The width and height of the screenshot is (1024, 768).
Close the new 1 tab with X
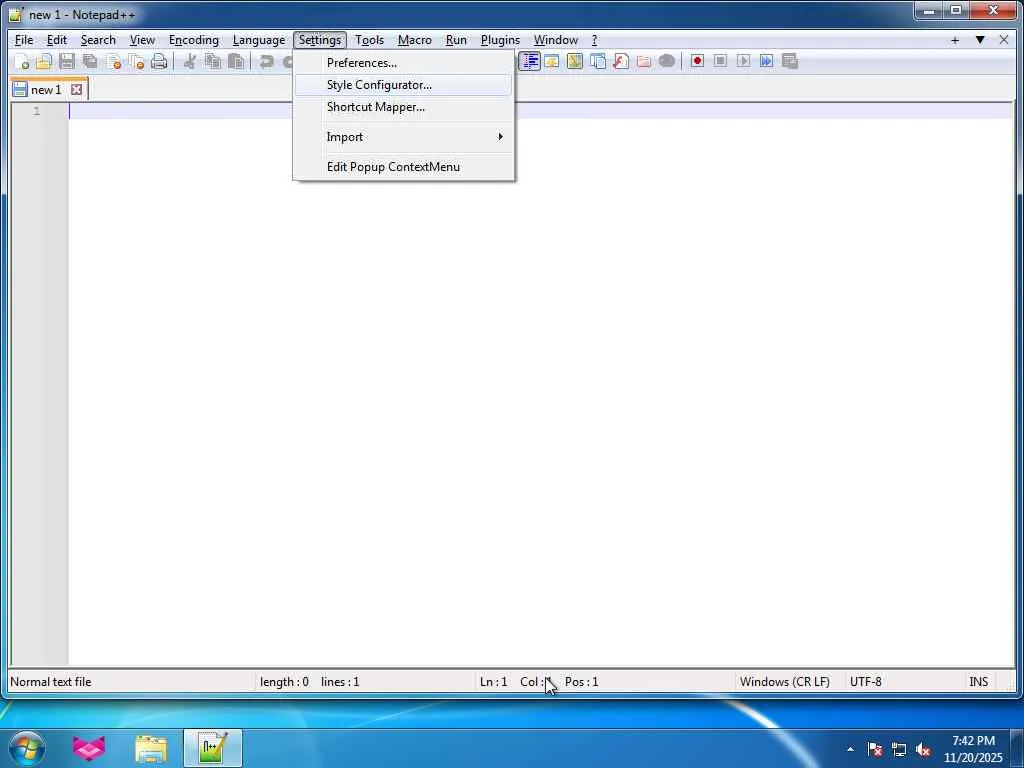[x=76, y=89]
